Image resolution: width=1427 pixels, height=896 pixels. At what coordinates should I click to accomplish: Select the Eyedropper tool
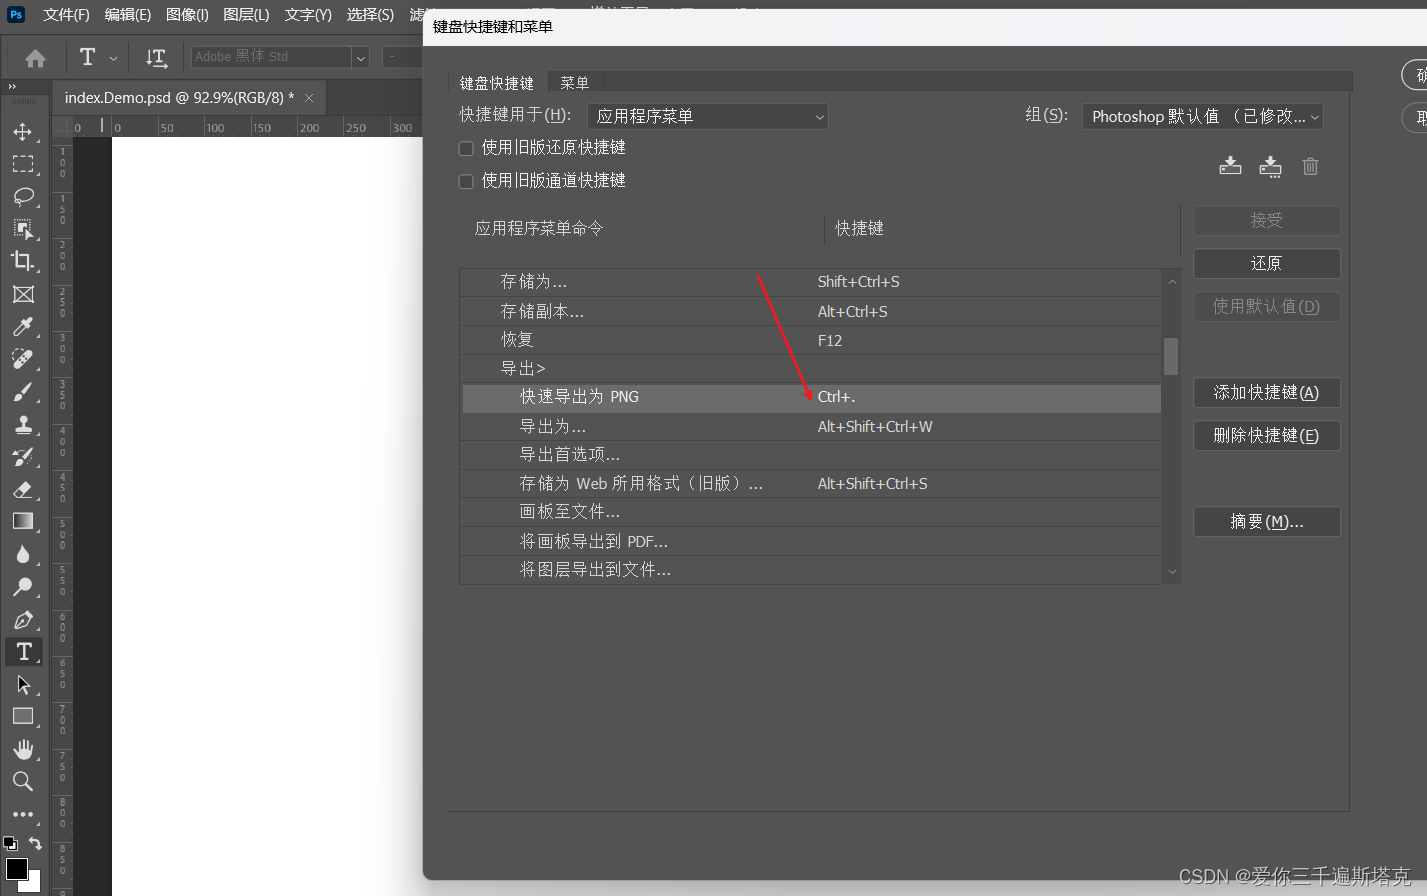coord(23,326)
